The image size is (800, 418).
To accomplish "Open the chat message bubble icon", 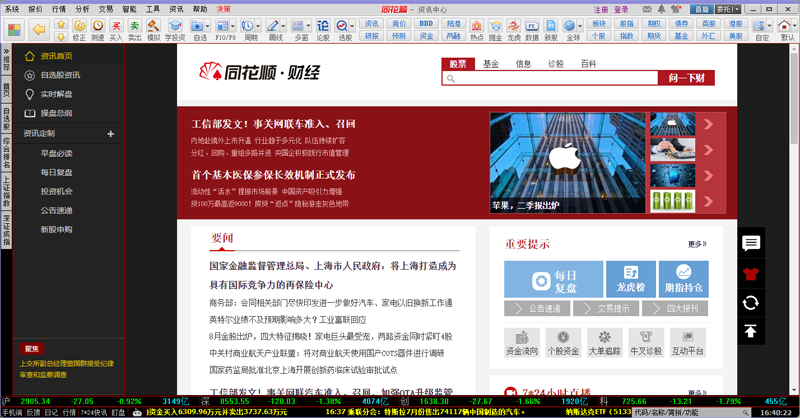I will tap(751, 244).
